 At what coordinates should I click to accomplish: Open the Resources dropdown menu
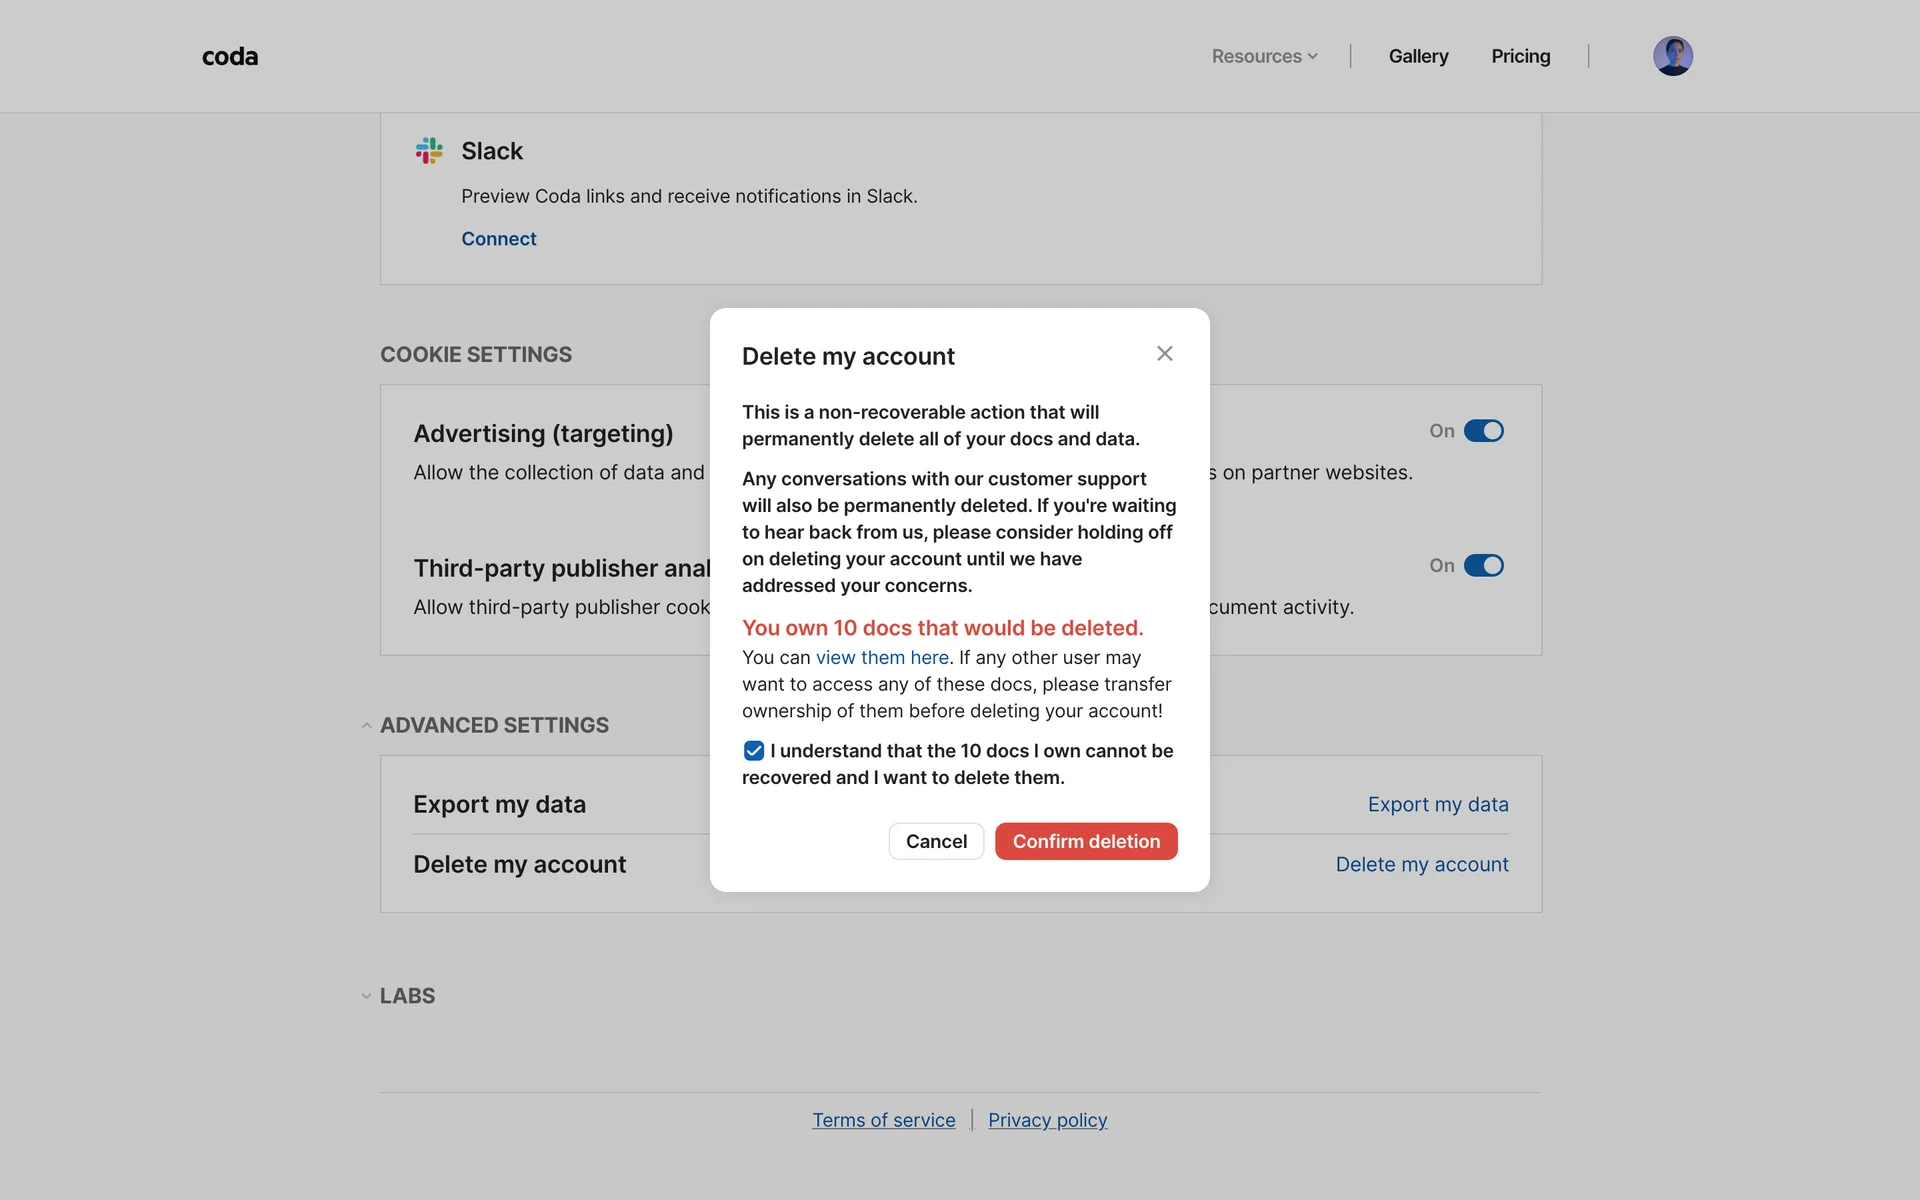pyautogui.click(x=1264, y=57)
